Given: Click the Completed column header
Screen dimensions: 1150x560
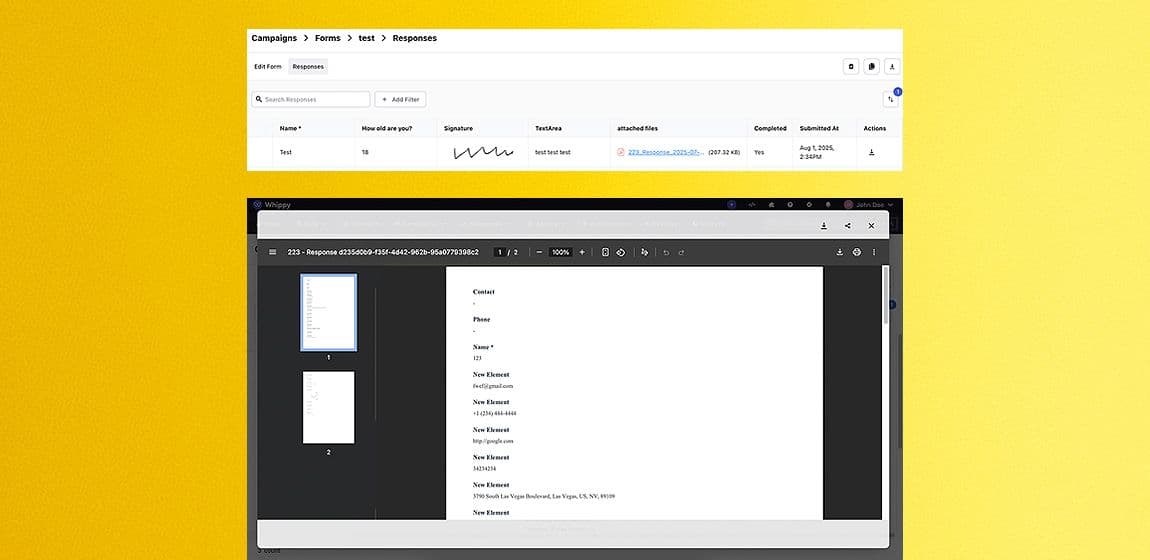Looking at the screenshot, I should pyautogui.click(x=770, y=128).
